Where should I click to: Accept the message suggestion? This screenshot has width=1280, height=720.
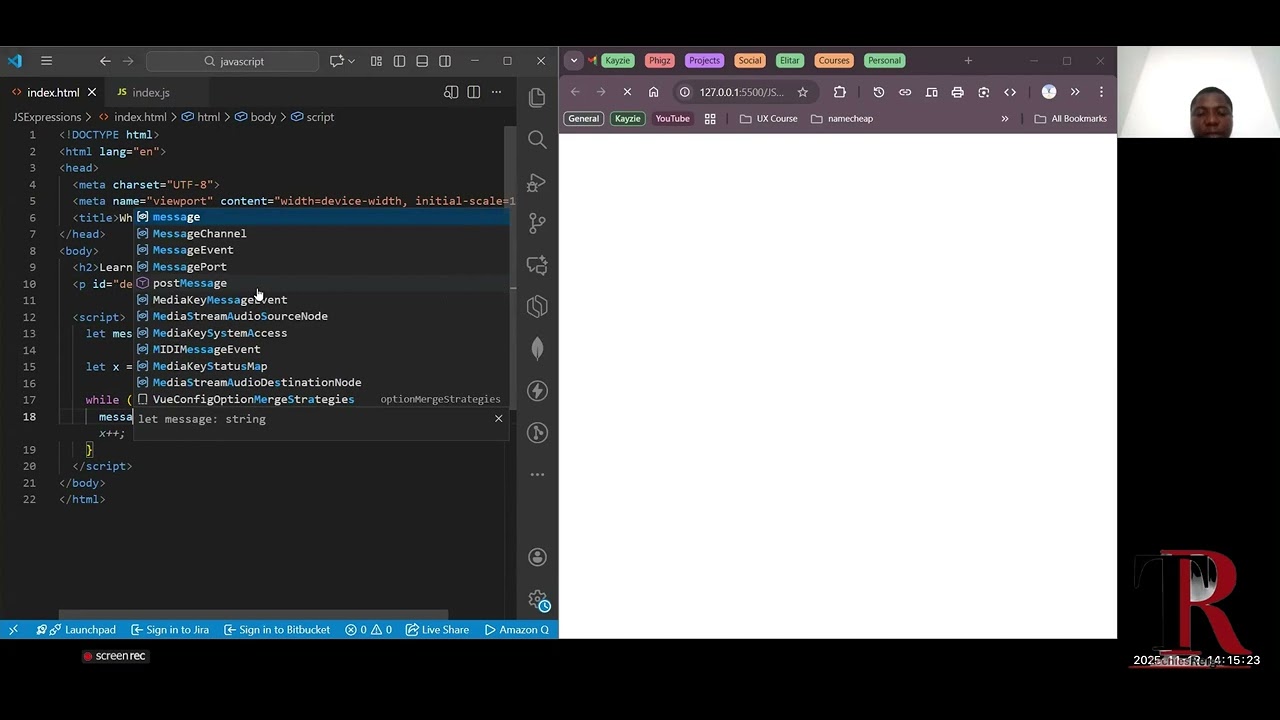[323, 217]
